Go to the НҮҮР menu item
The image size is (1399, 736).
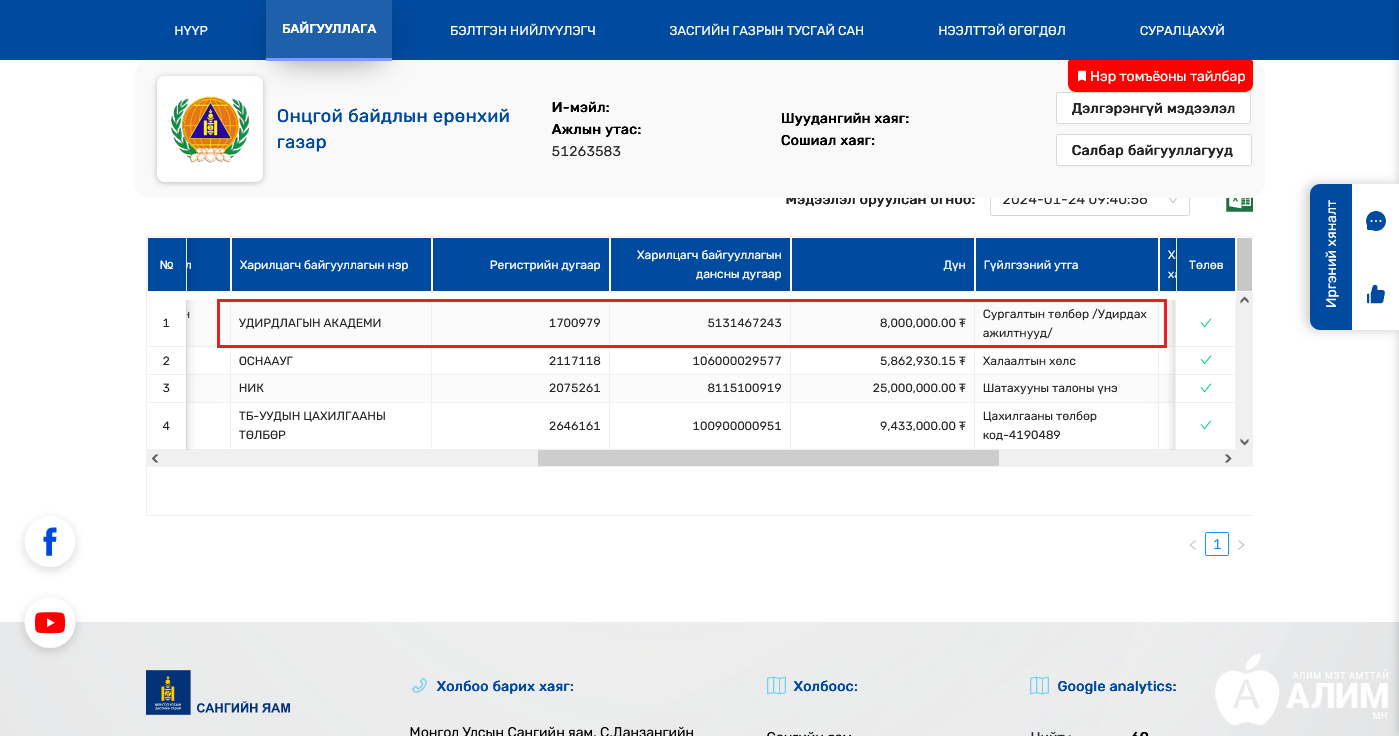coord(191,30)
